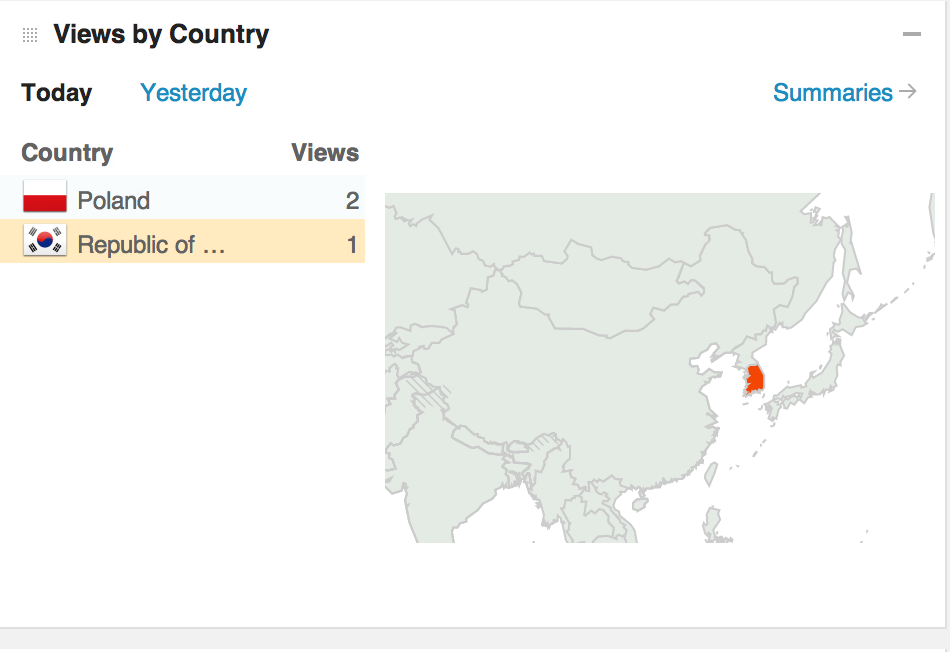Click Poland's view count of 2
This screenshot has height=652, width=950.
(352, 200)
